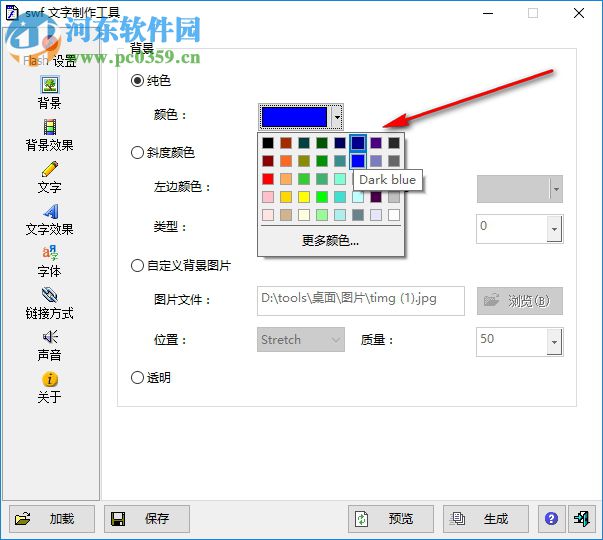Click the 质量 value field showing 50
603x540 pixels.
pyautogui.click(x=512, y=342)
